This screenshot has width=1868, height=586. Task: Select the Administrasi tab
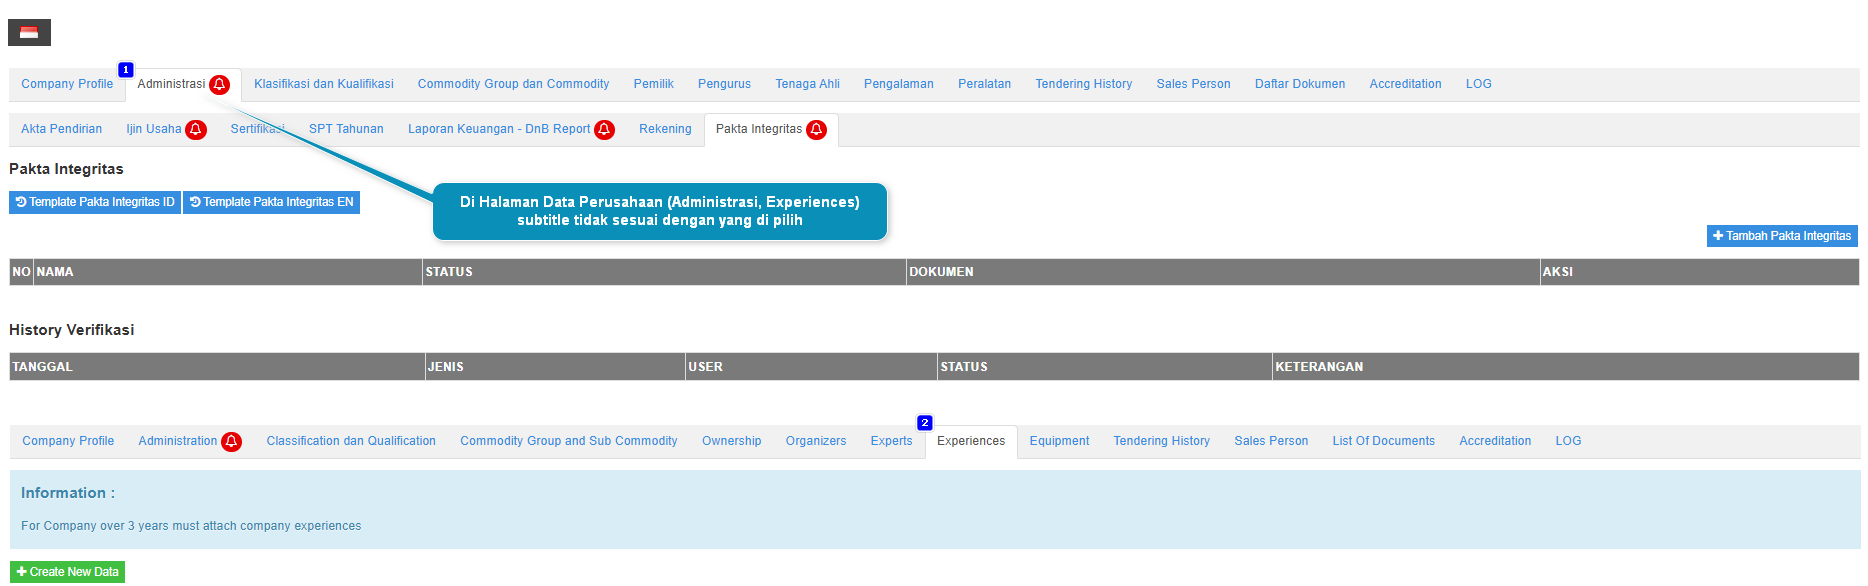171,84
